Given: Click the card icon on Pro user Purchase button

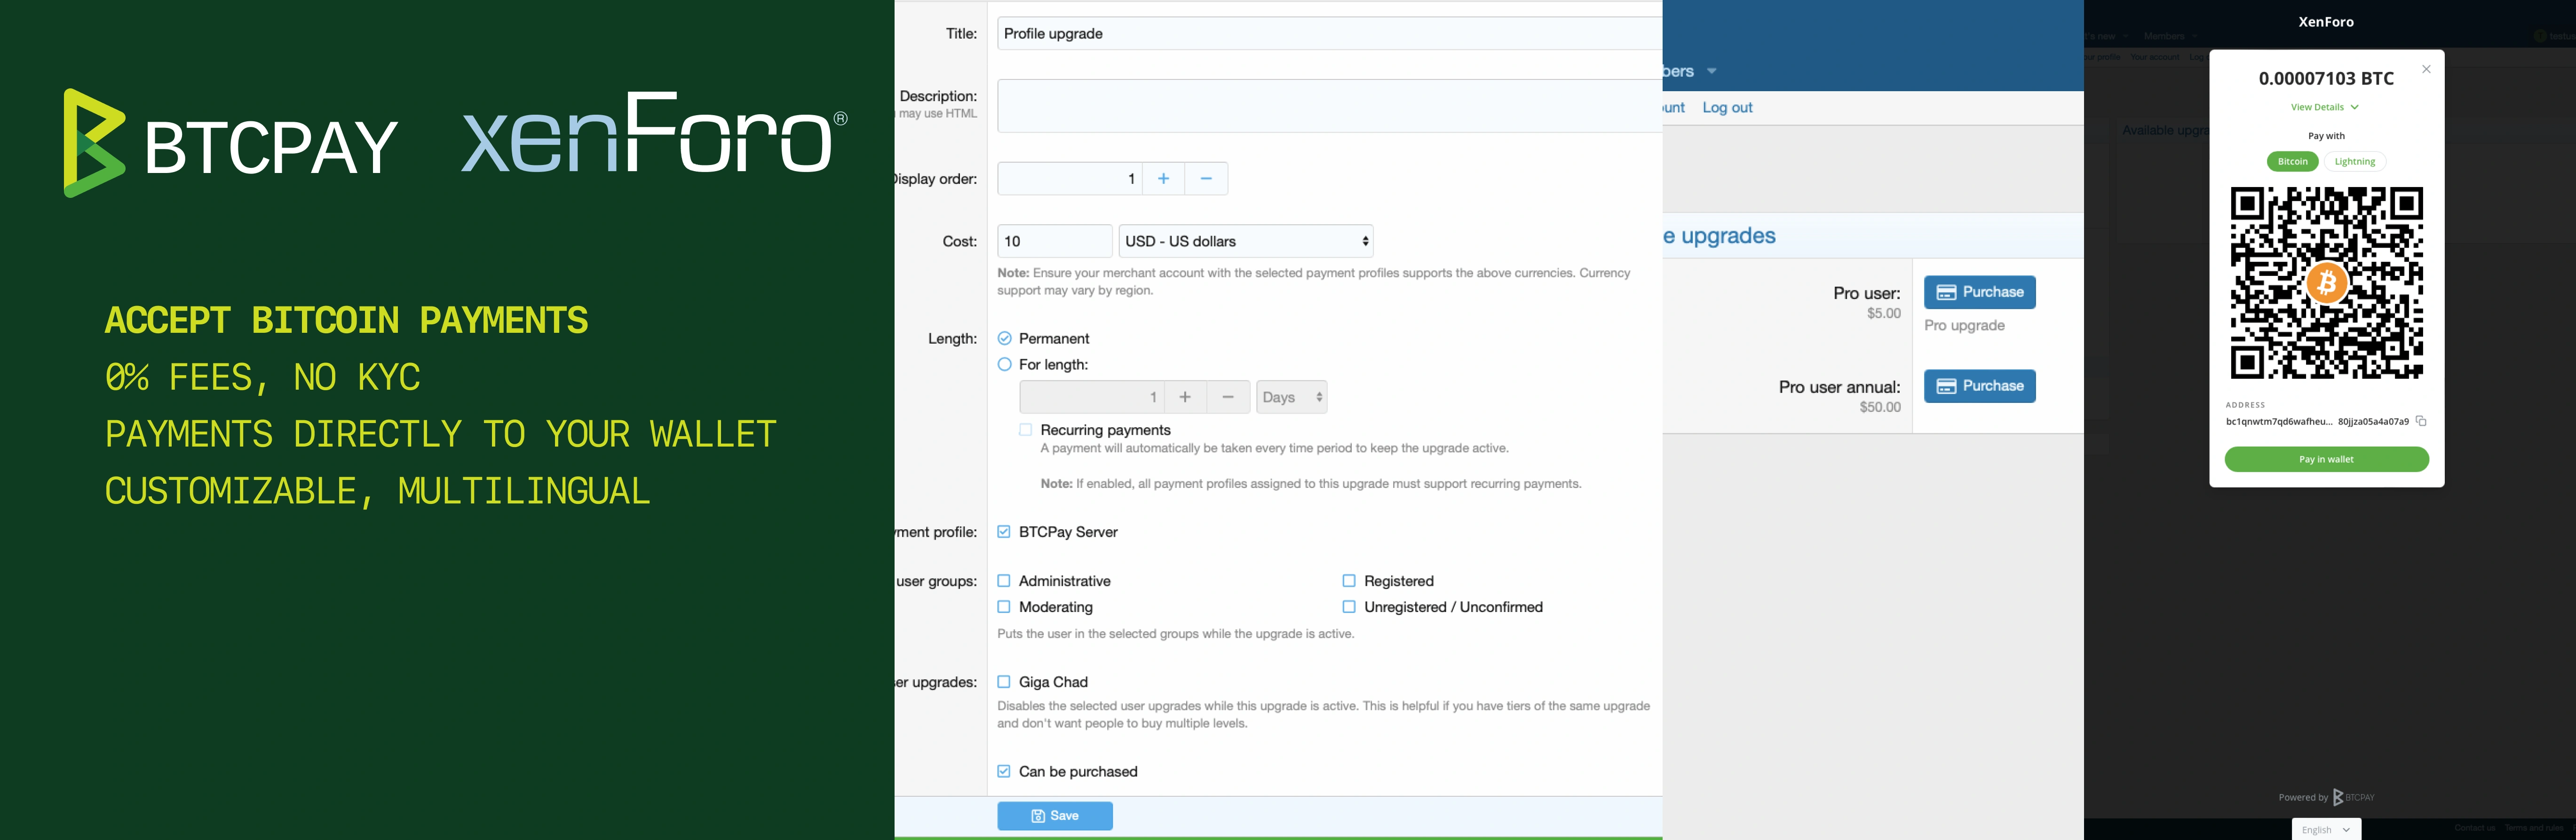Looking at the screenshot, I should pos(1946,291).
